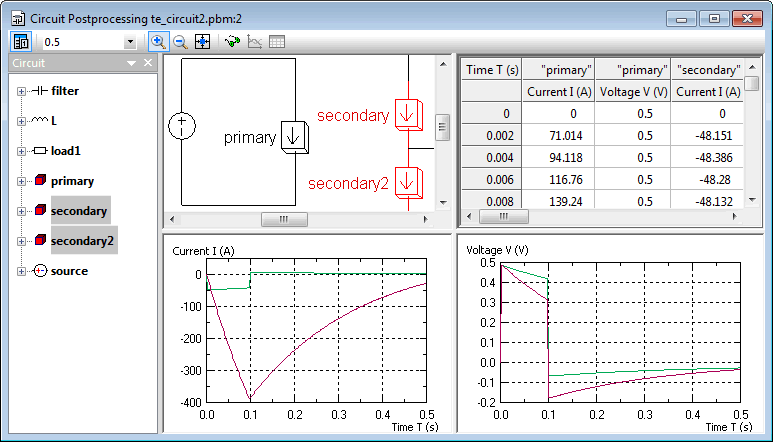Toggle the time plot graph icon

pyautogui.click(x=254, y=42)
